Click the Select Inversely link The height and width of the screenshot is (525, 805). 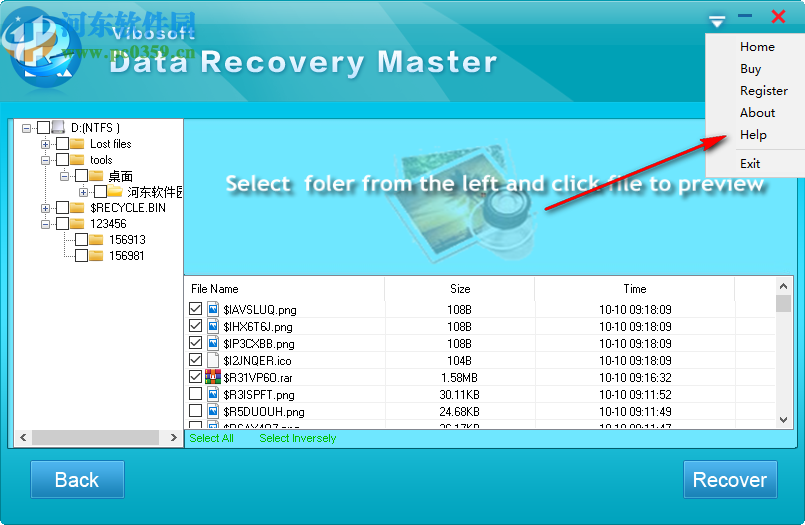click(298, 438)
